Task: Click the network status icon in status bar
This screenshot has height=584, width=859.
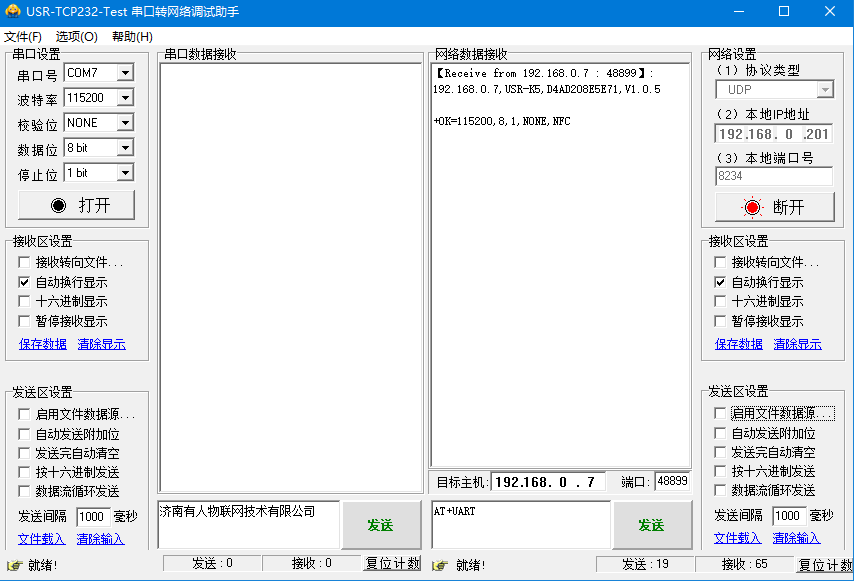Action: 440,565
